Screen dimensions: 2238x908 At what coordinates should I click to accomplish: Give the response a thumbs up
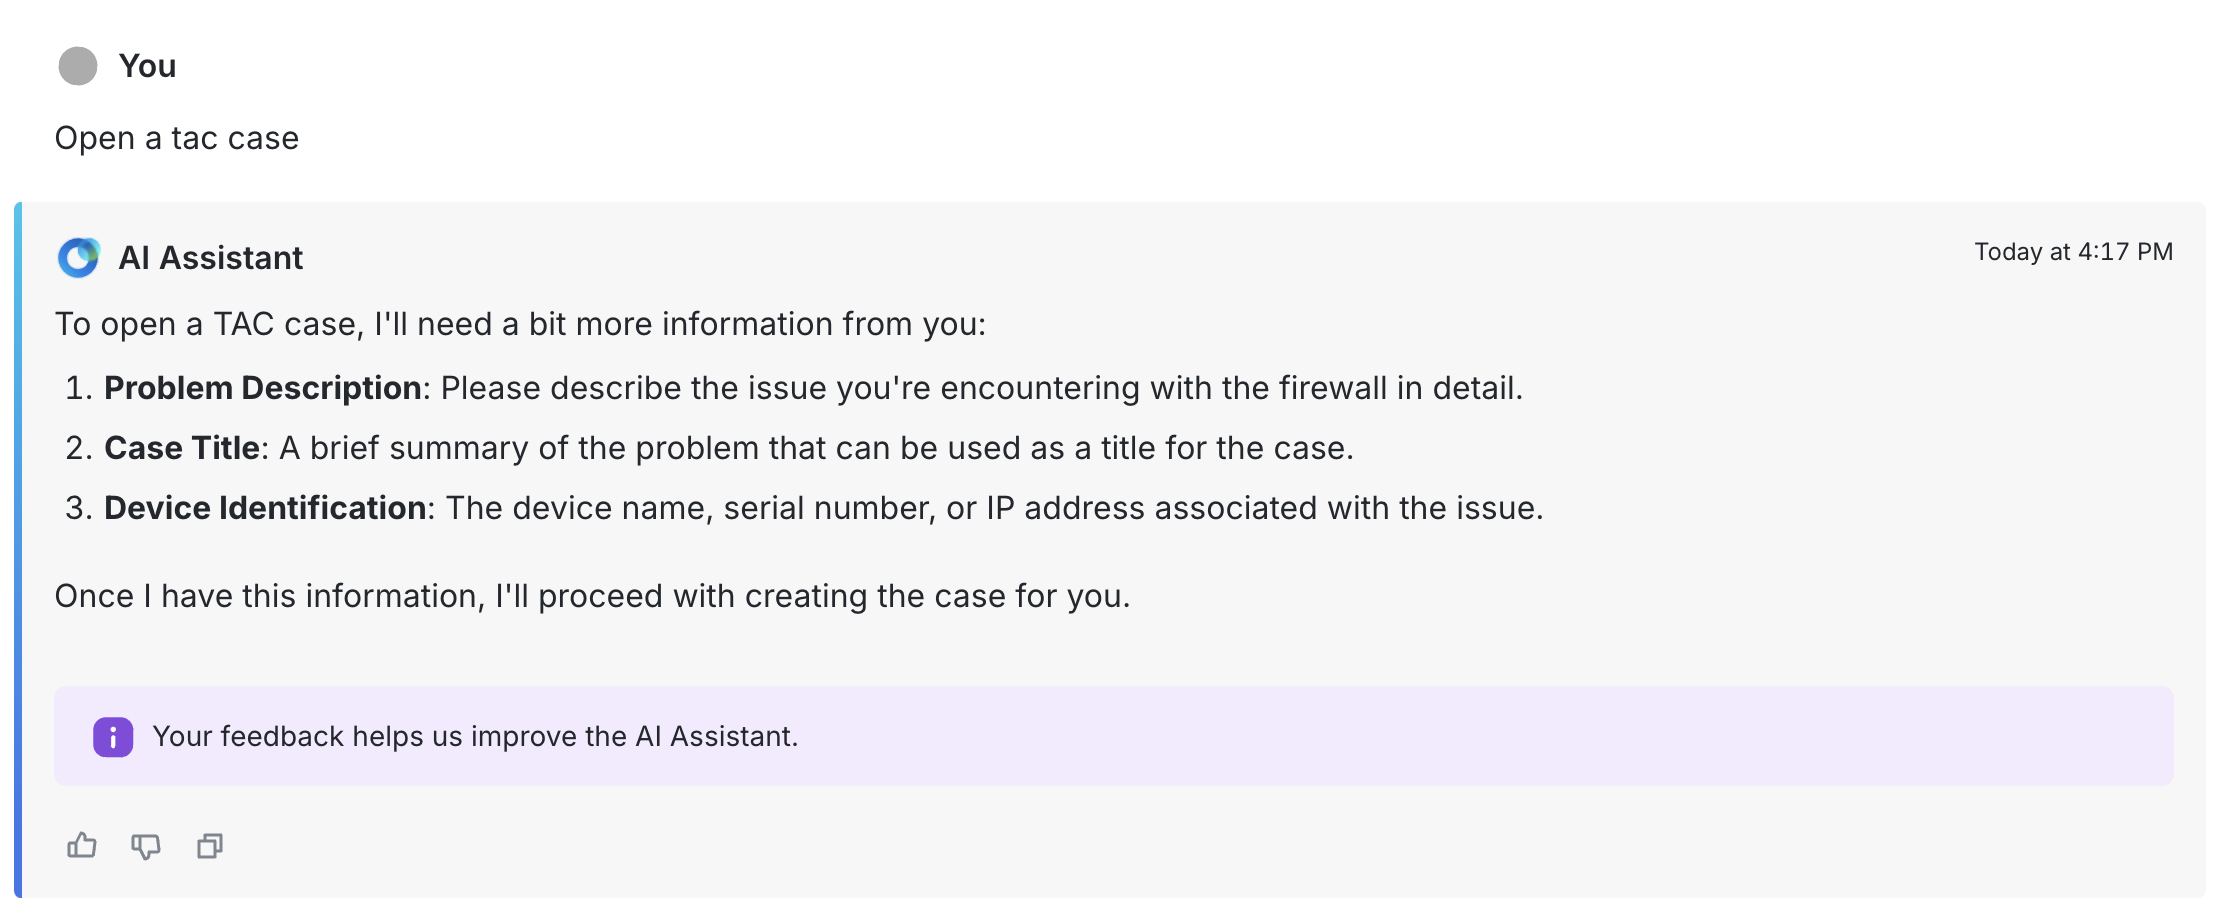(x=82, y=846)
